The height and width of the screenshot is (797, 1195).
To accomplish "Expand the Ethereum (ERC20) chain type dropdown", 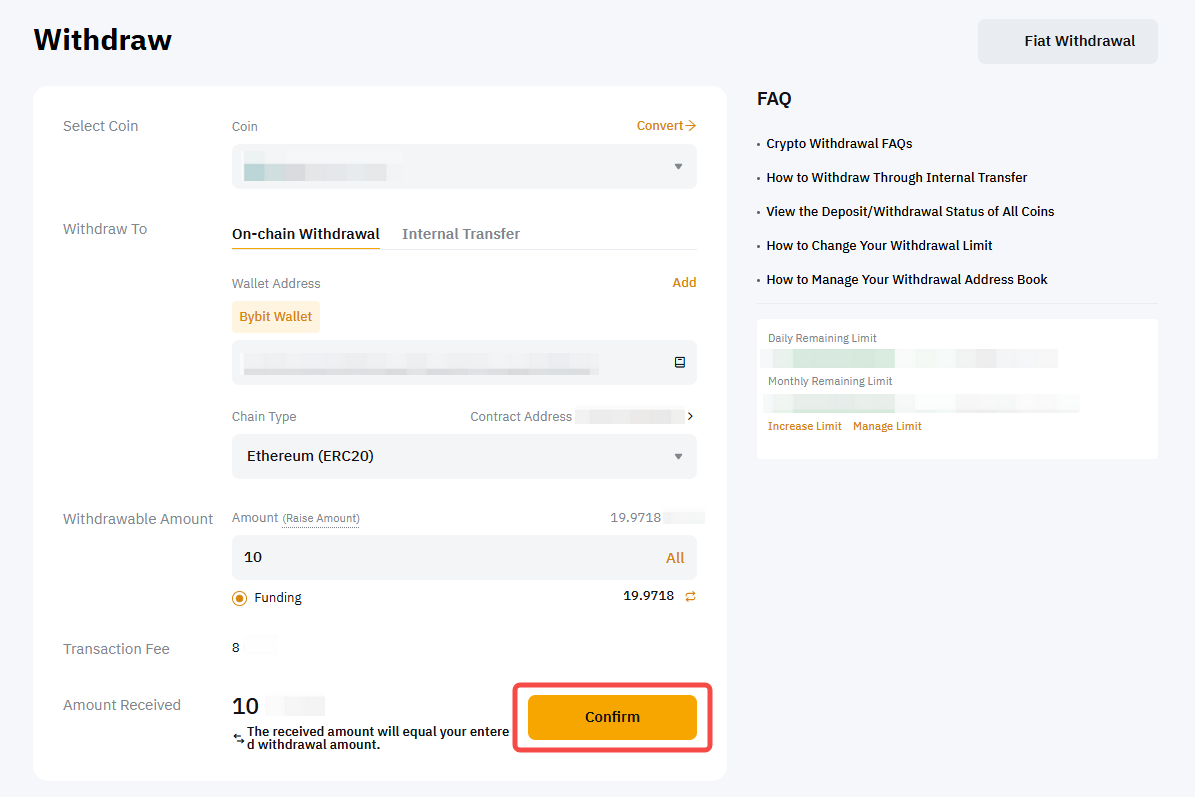I will [464, 457].
